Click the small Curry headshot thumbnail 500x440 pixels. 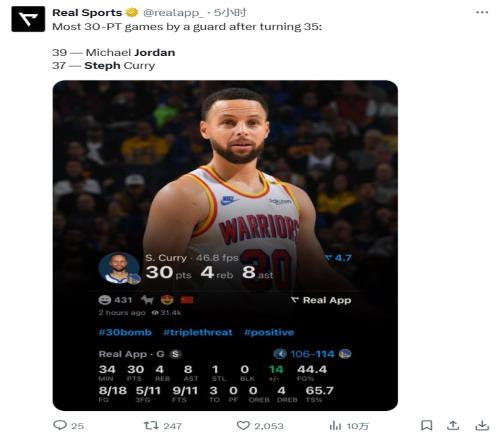[x=119, y=268]
